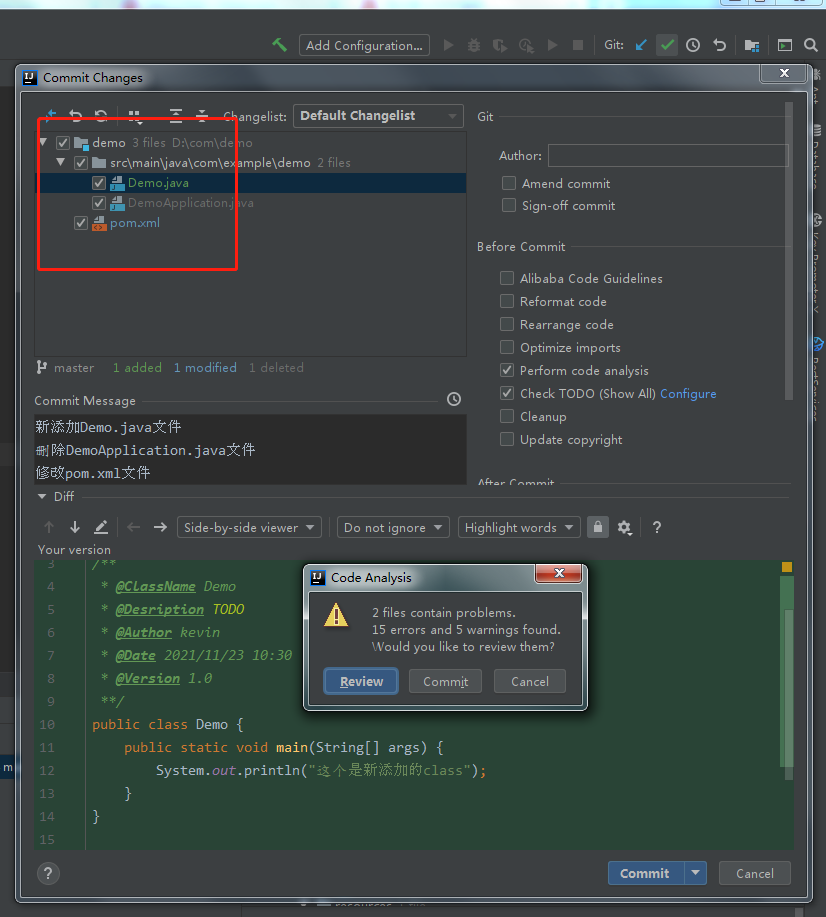Click the Expand All icon in changes toolbar
826x917 pixels.
point(176,115)
